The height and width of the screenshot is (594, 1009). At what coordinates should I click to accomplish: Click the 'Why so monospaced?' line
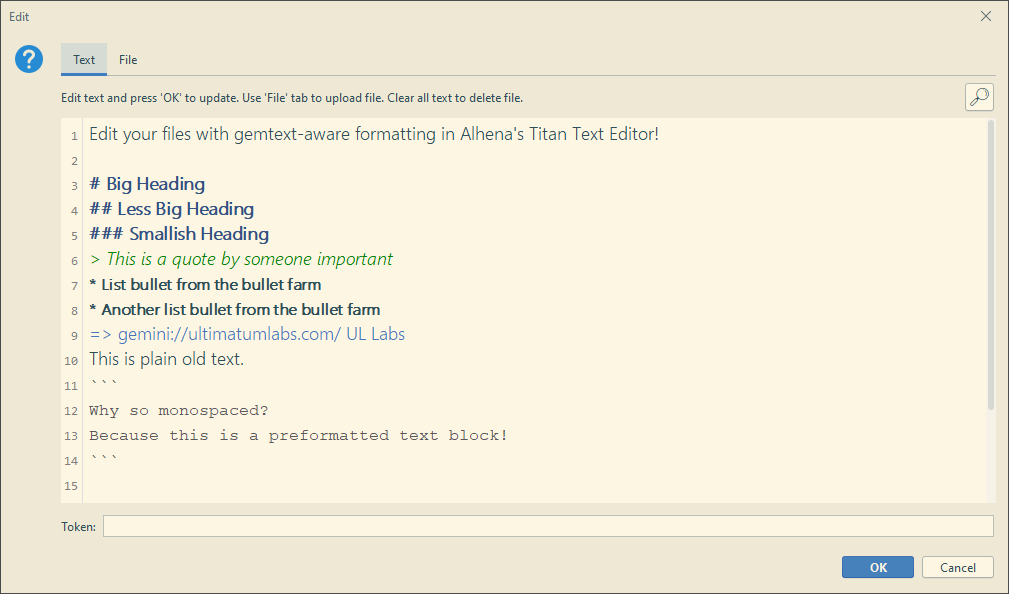pos(179,411)
